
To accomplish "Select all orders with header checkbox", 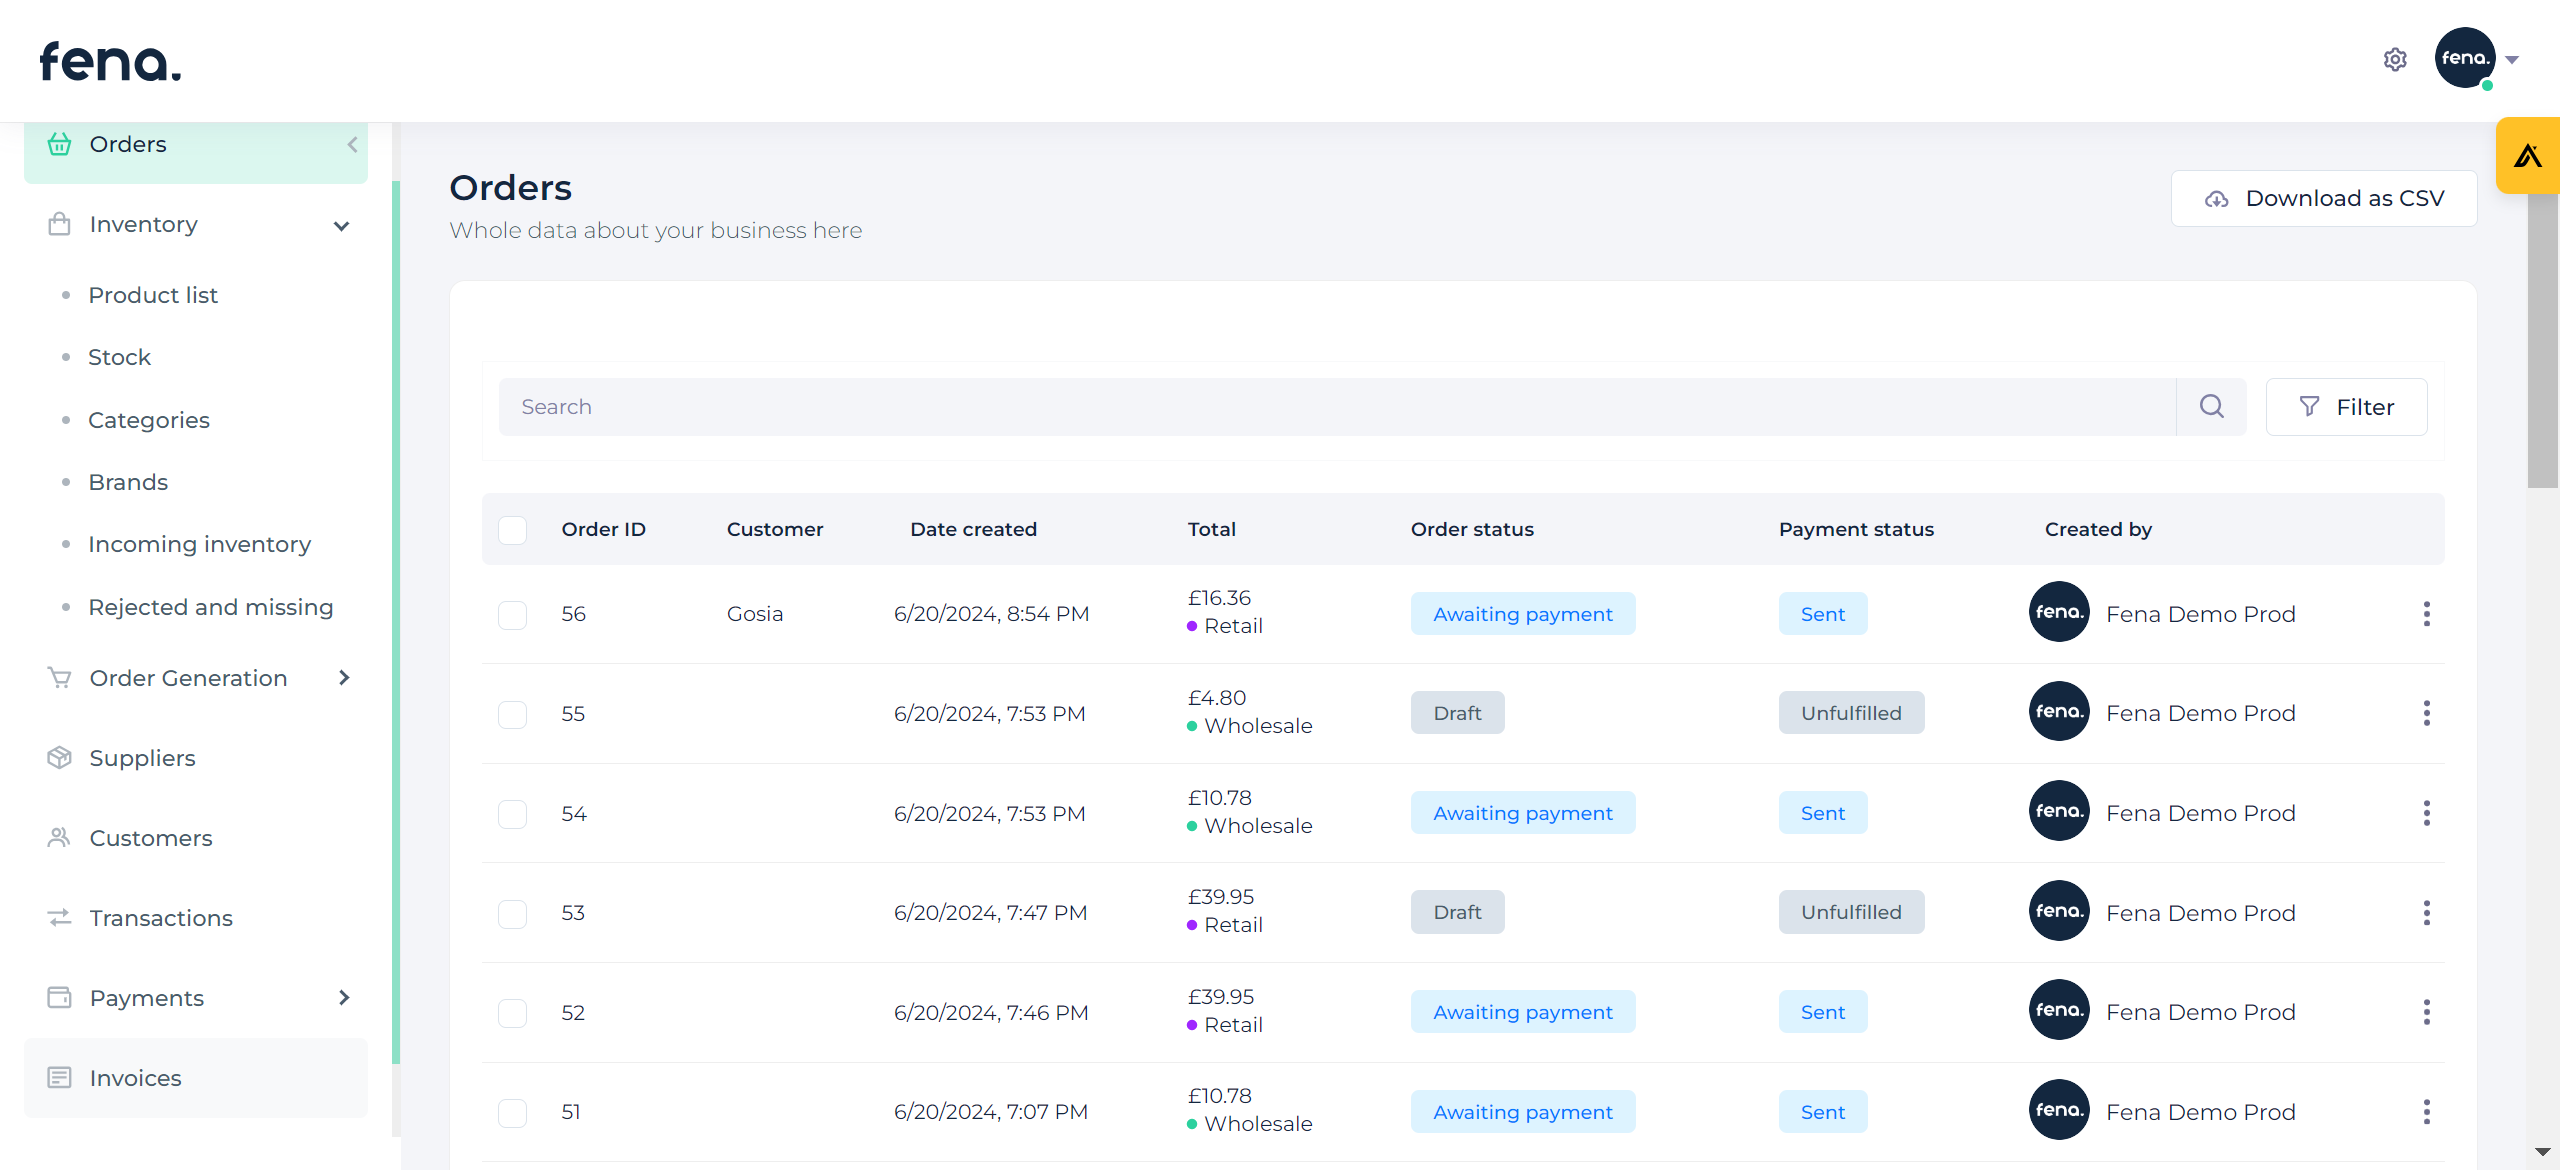I will [512, 530].
